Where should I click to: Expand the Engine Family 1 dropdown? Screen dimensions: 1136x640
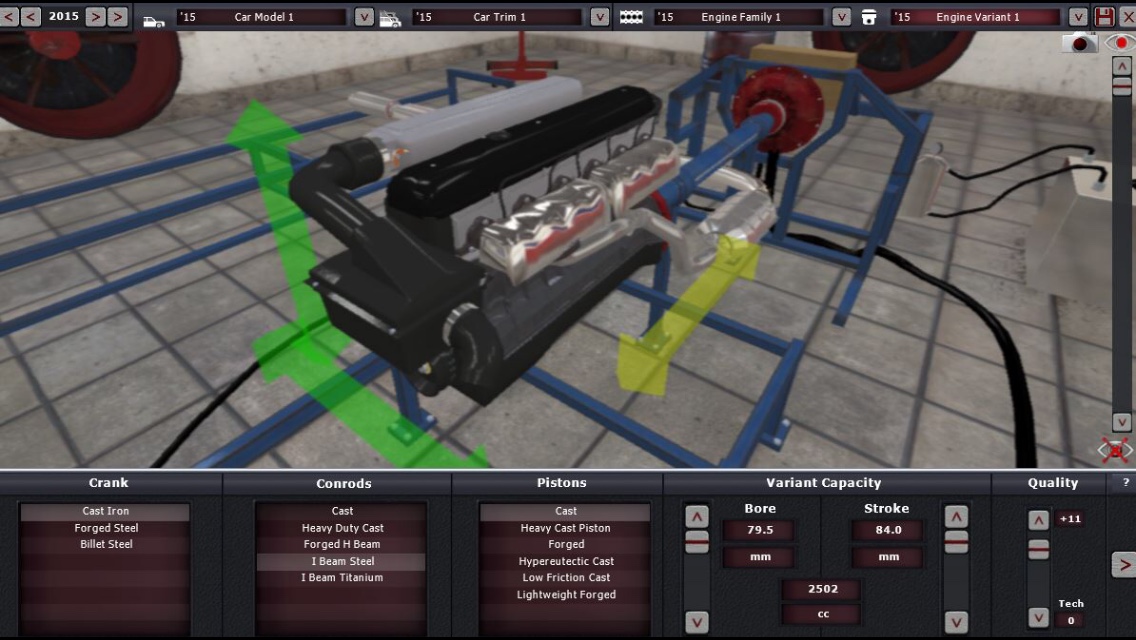pyautogui.click(x=841, y=17)
